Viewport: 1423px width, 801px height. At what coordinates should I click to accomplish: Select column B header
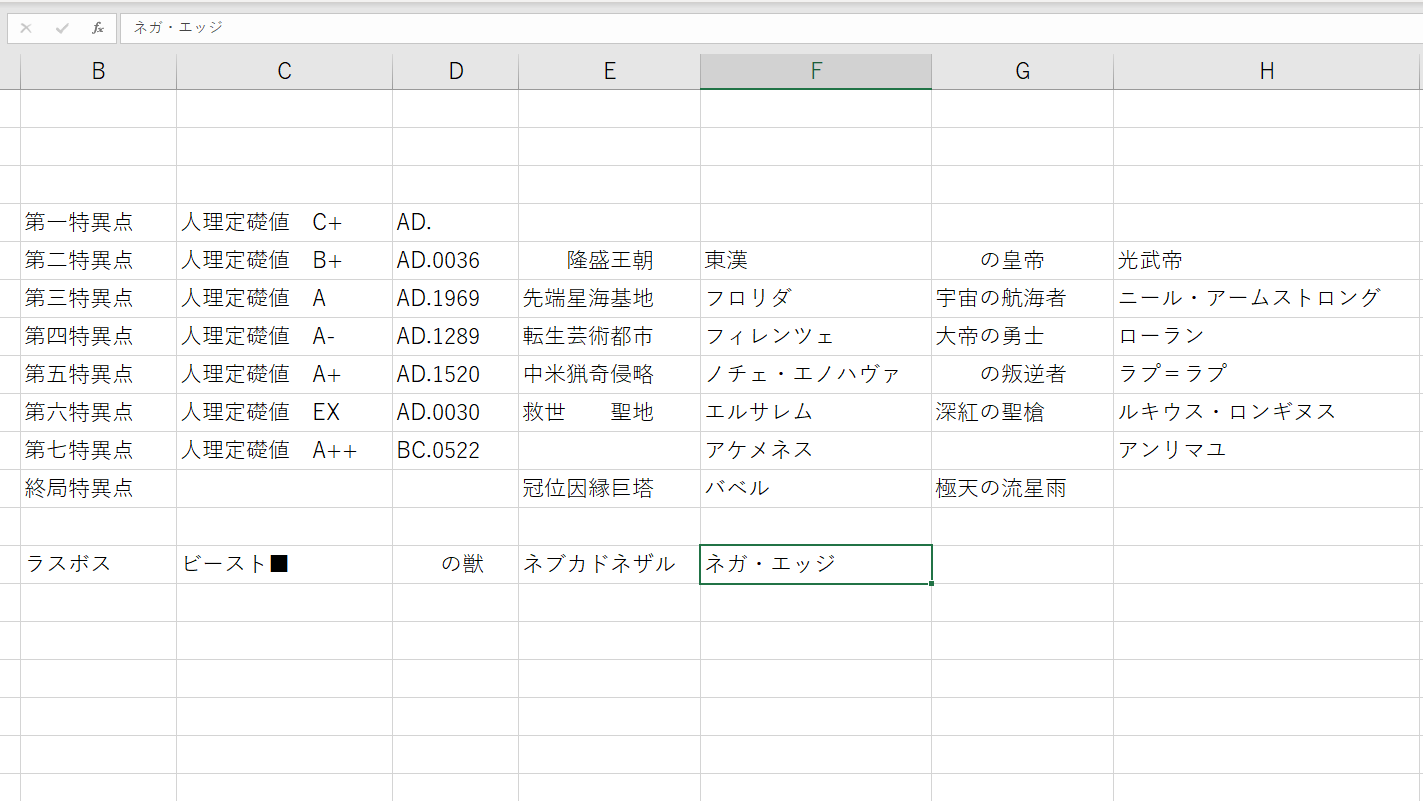98,71
